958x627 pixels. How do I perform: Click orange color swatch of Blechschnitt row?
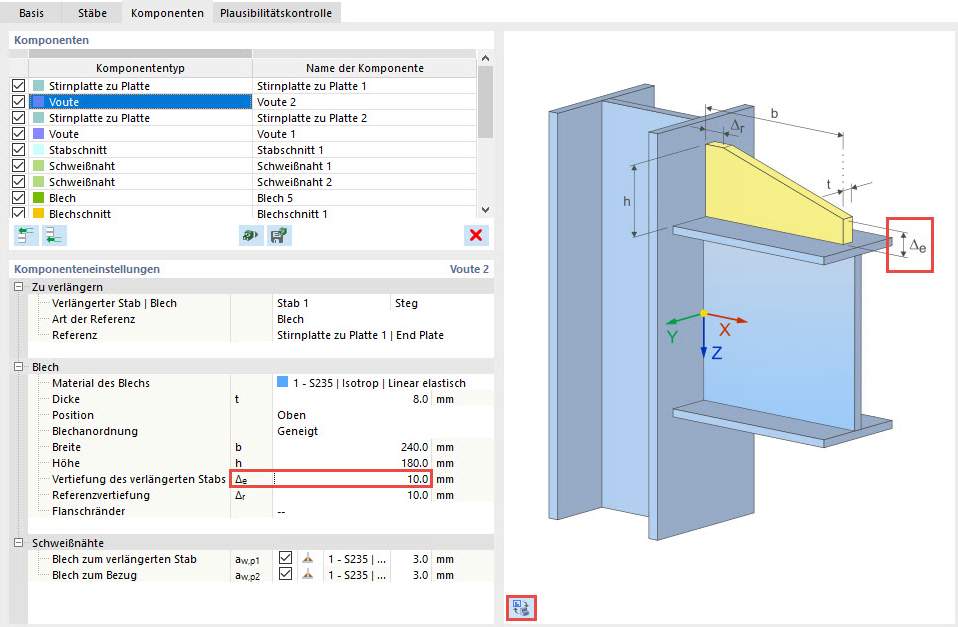(x=38, y=213)
